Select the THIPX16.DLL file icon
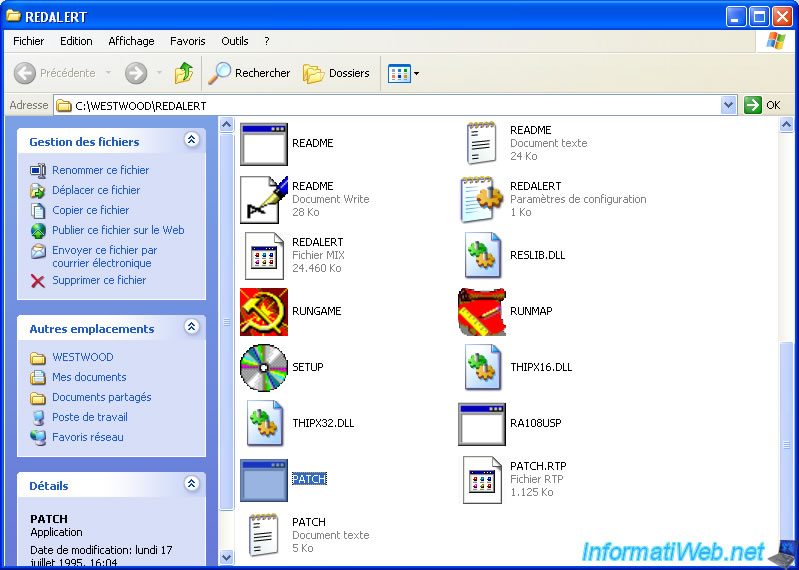Screen dimensions: 799x570 point(483,367)
